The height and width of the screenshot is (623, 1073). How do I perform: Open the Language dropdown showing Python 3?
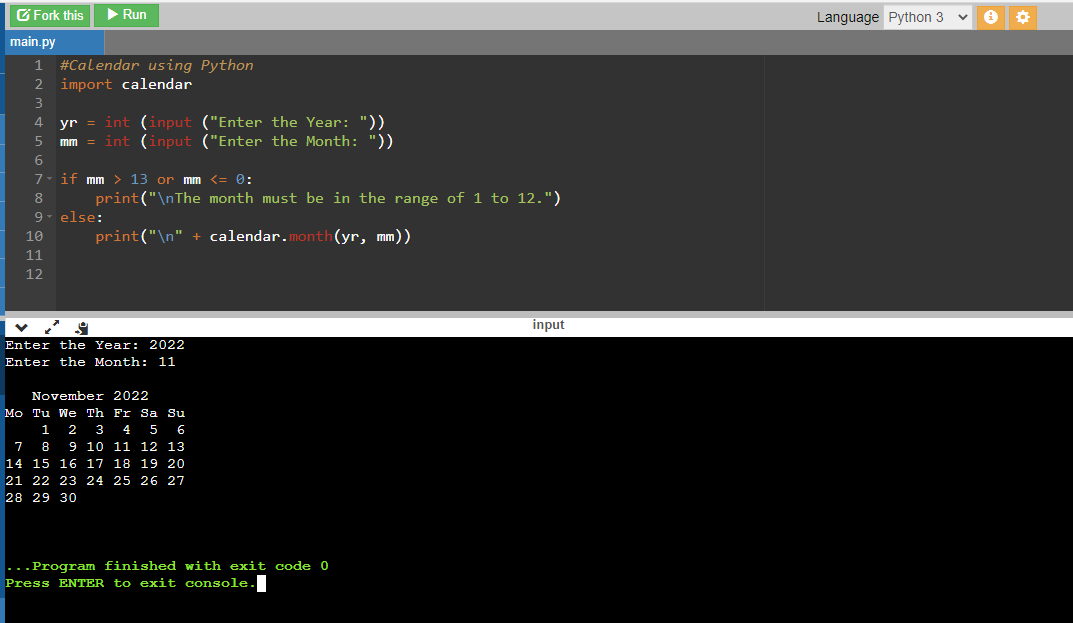[x=928, y=17]
